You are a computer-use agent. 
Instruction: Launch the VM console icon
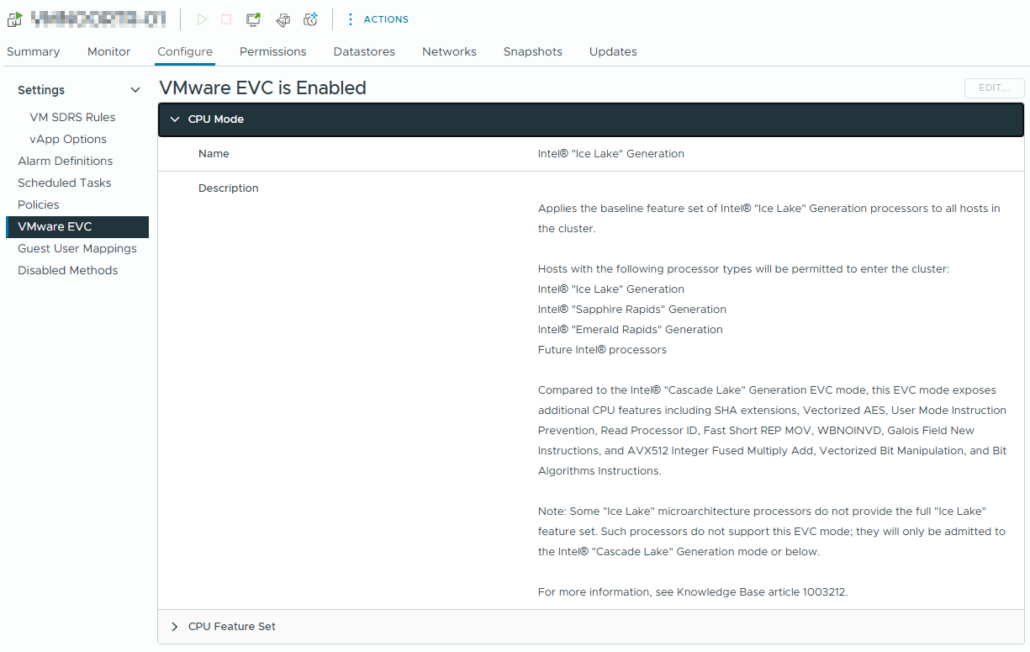click(x=254, y=19)
